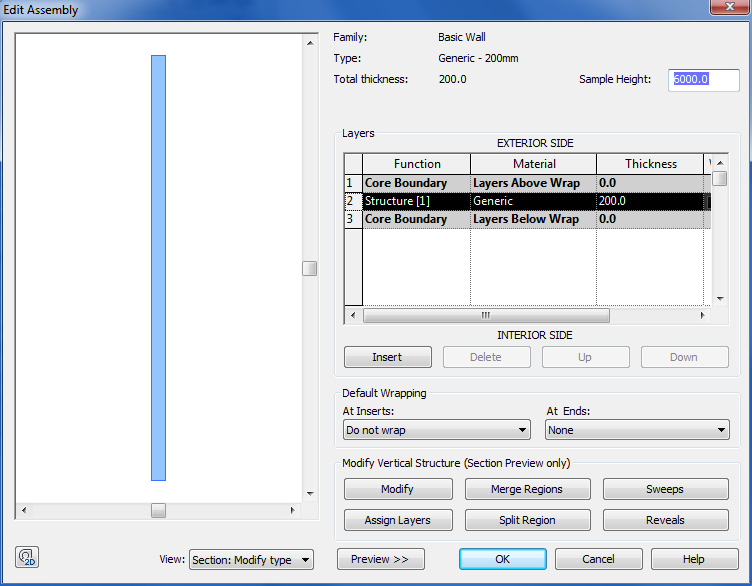Click preview pane vertical scroll down arrow
Screen dimensions: 752x586
[x=310, y=493]
